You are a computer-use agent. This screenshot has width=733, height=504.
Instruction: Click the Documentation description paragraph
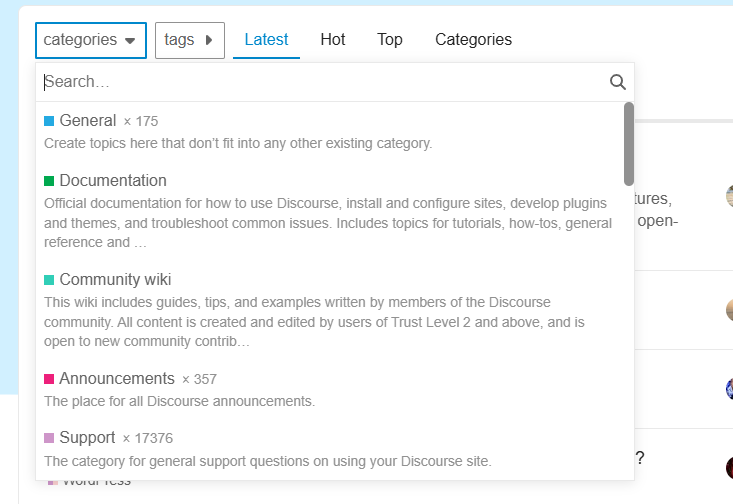pos(328,223)
